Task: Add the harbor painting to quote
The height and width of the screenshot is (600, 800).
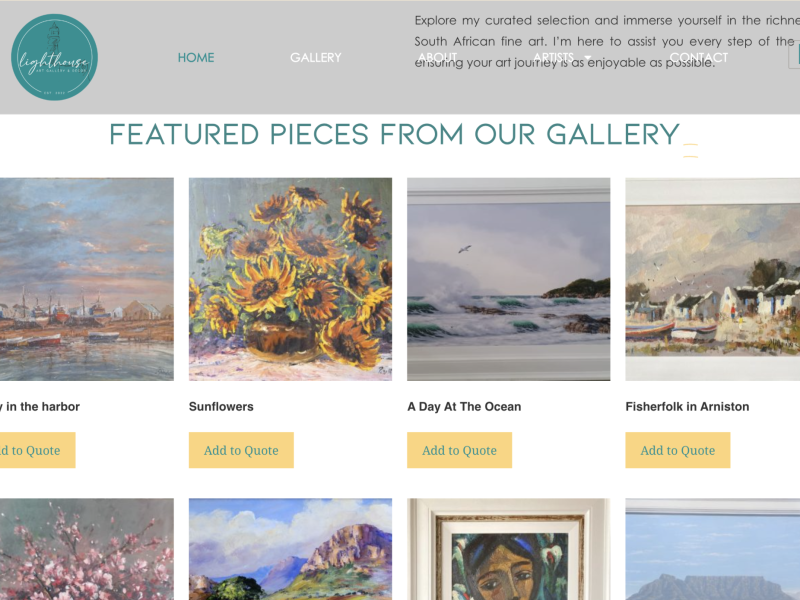Action: pyautogui.click(x=35, y=450)
